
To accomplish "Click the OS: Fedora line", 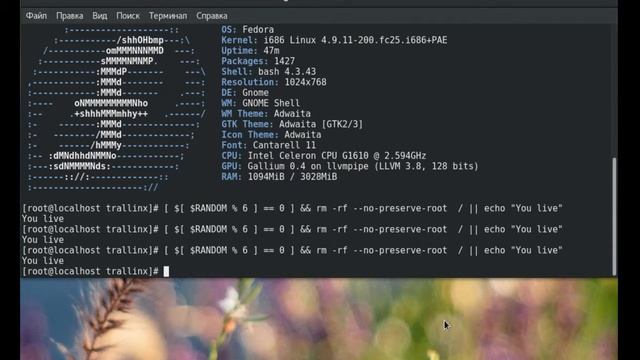I will point(248,29).
